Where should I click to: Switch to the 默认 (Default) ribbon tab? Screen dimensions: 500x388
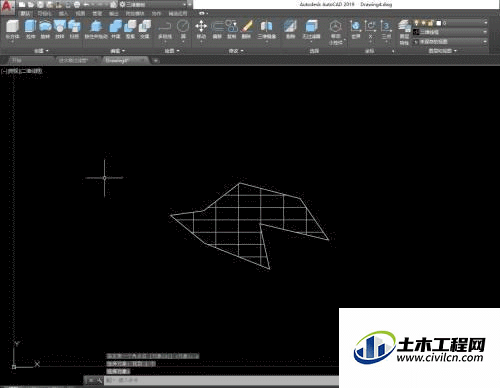(x=25, y=13)
